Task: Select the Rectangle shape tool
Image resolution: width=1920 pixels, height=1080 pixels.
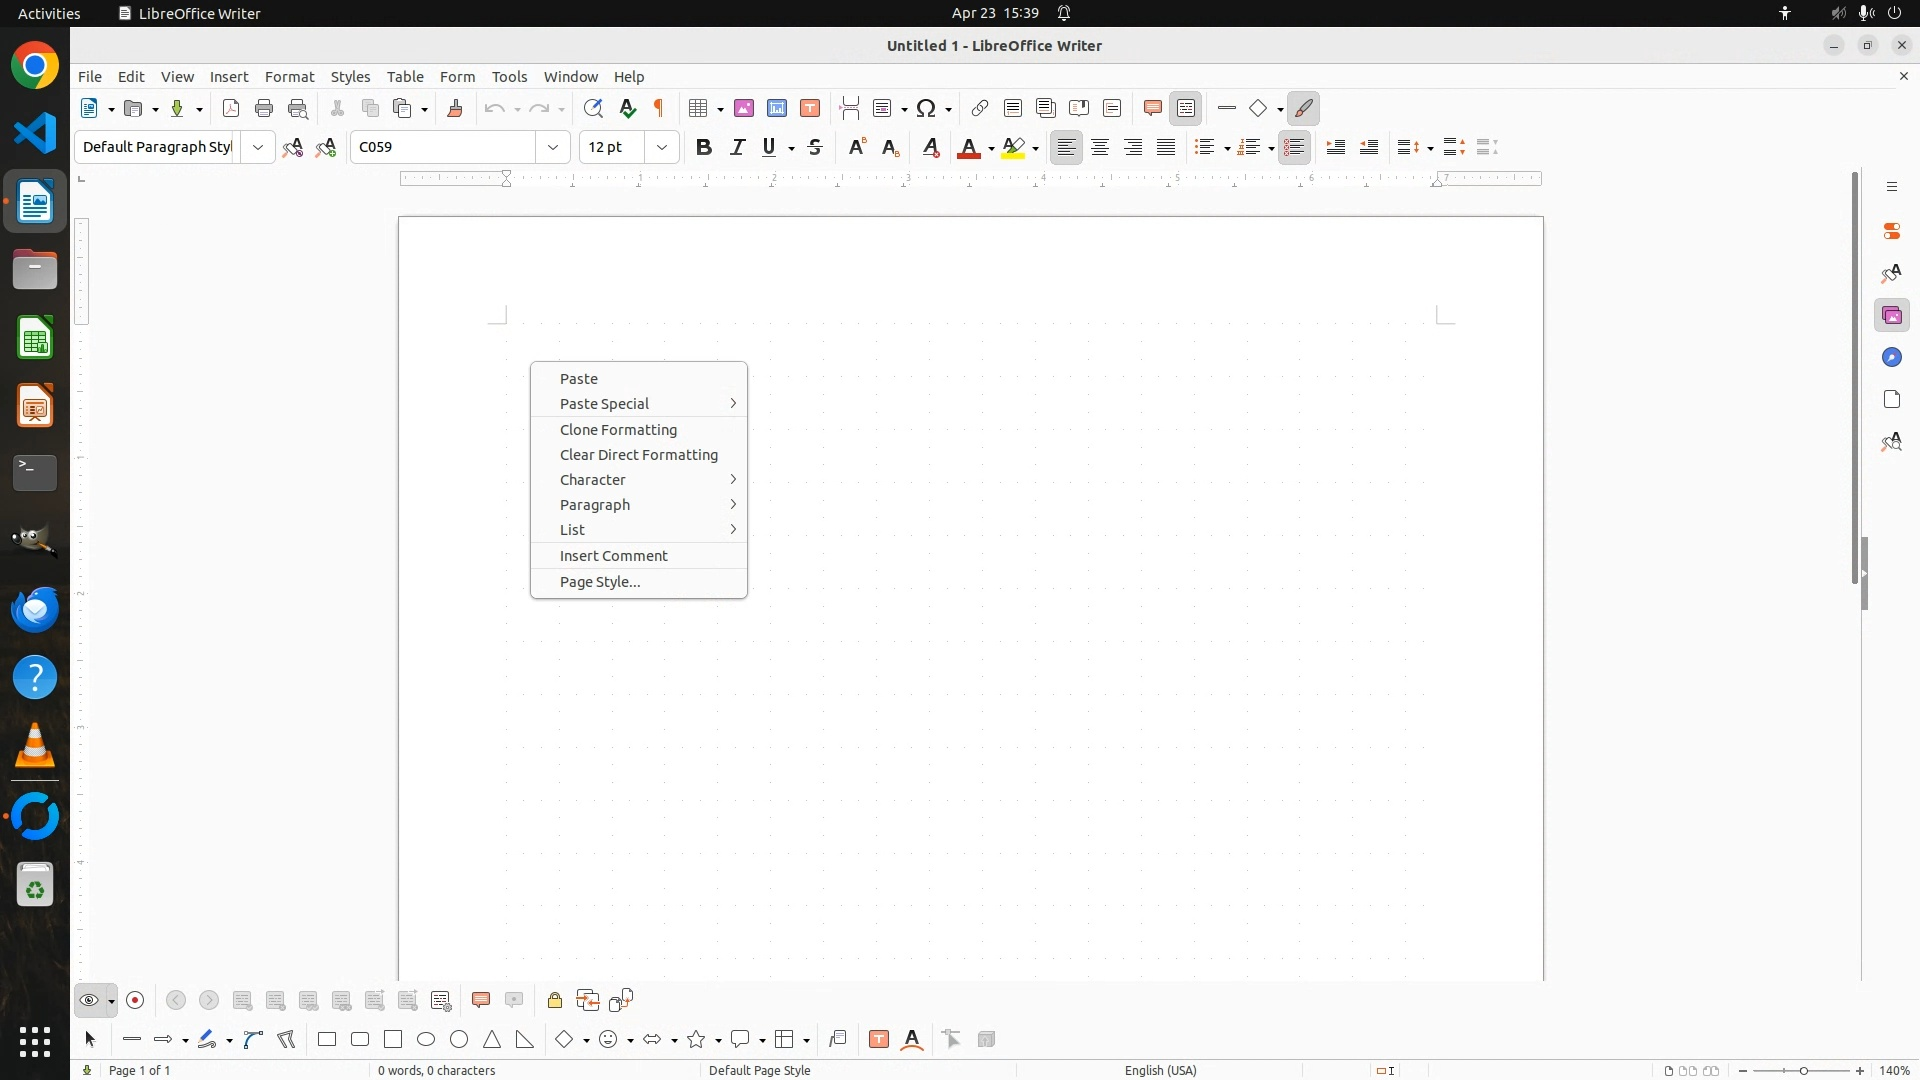Action: coord(327,1040)
